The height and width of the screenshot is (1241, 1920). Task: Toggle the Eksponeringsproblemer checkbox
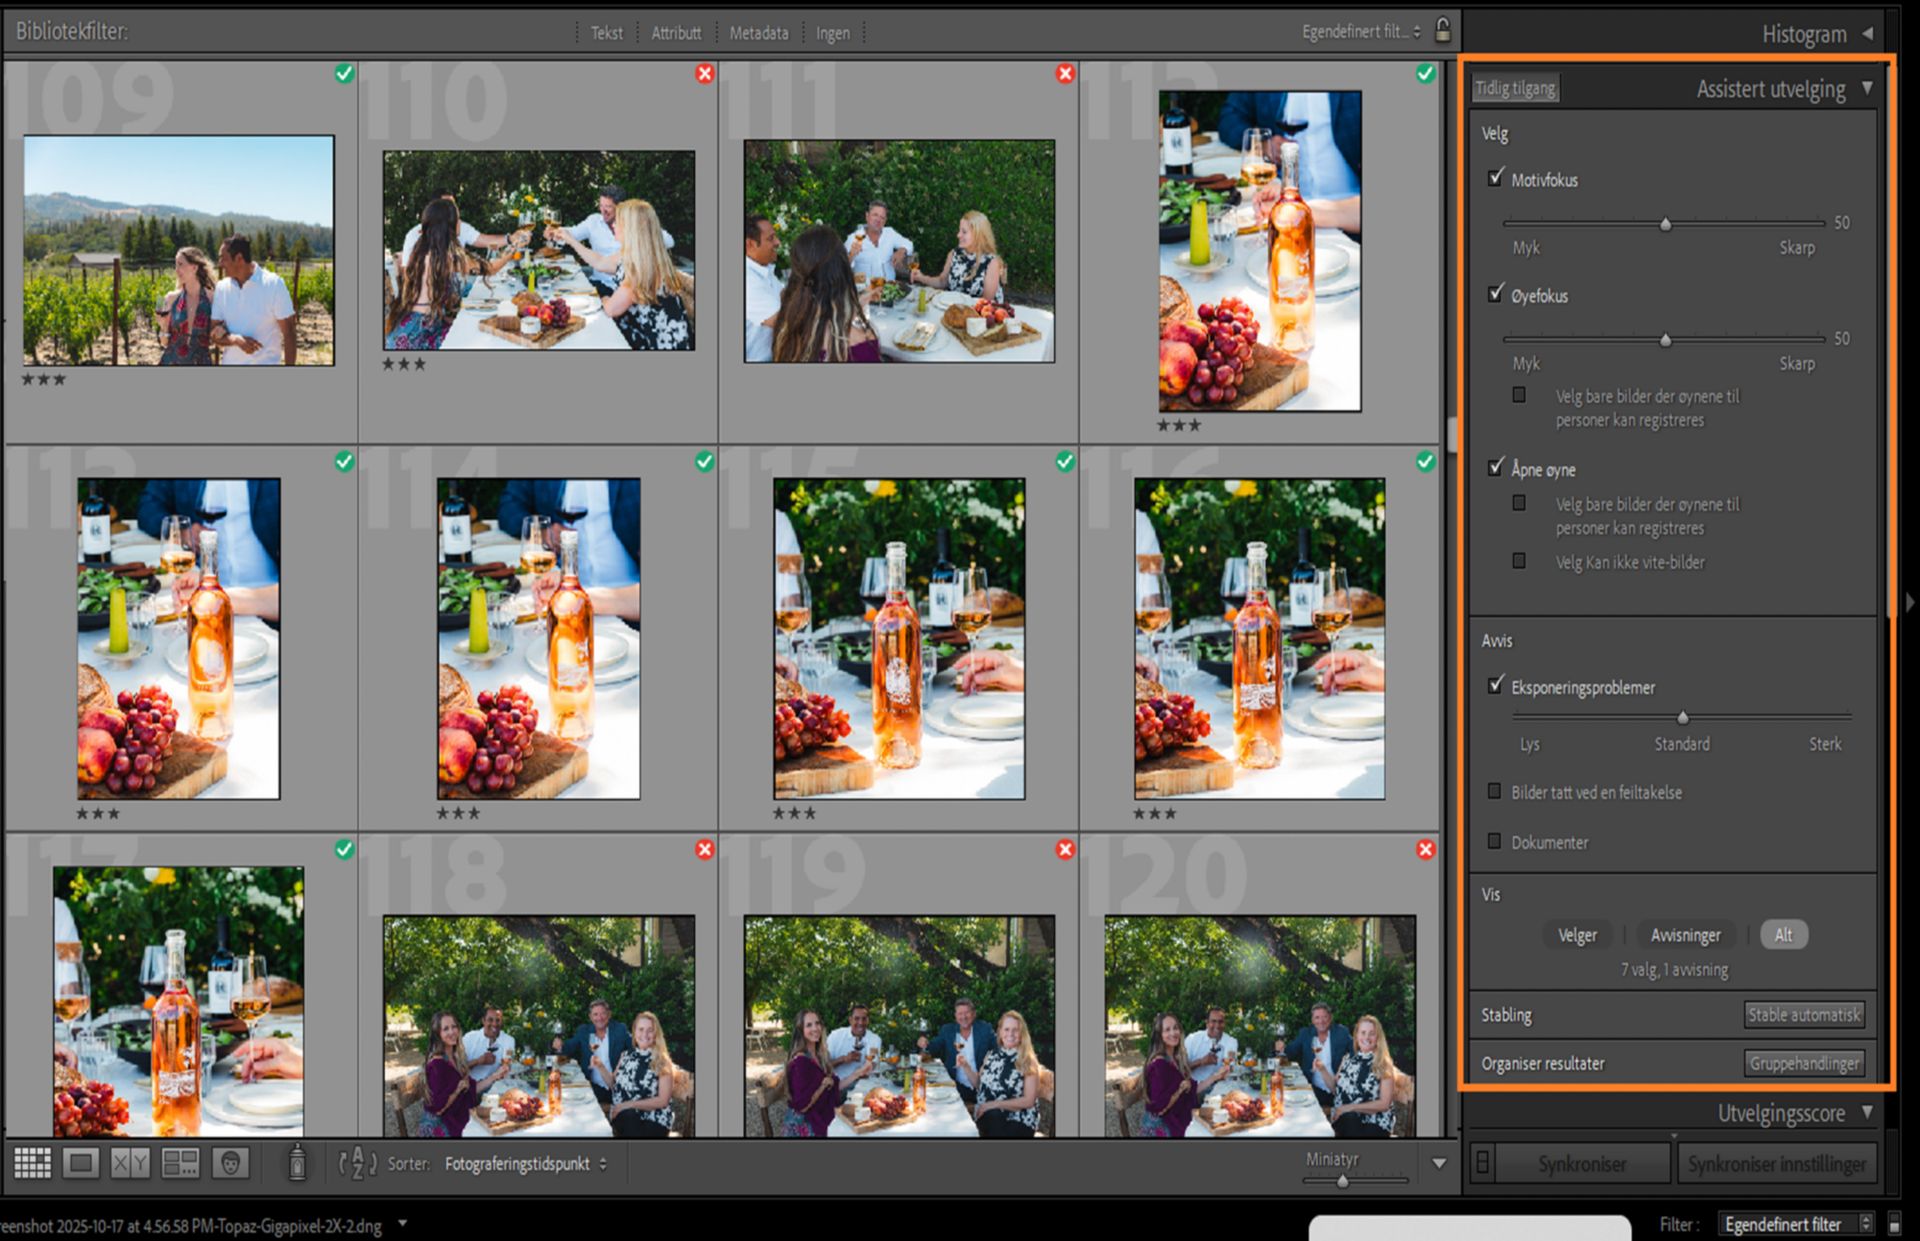pos(1495,685)
